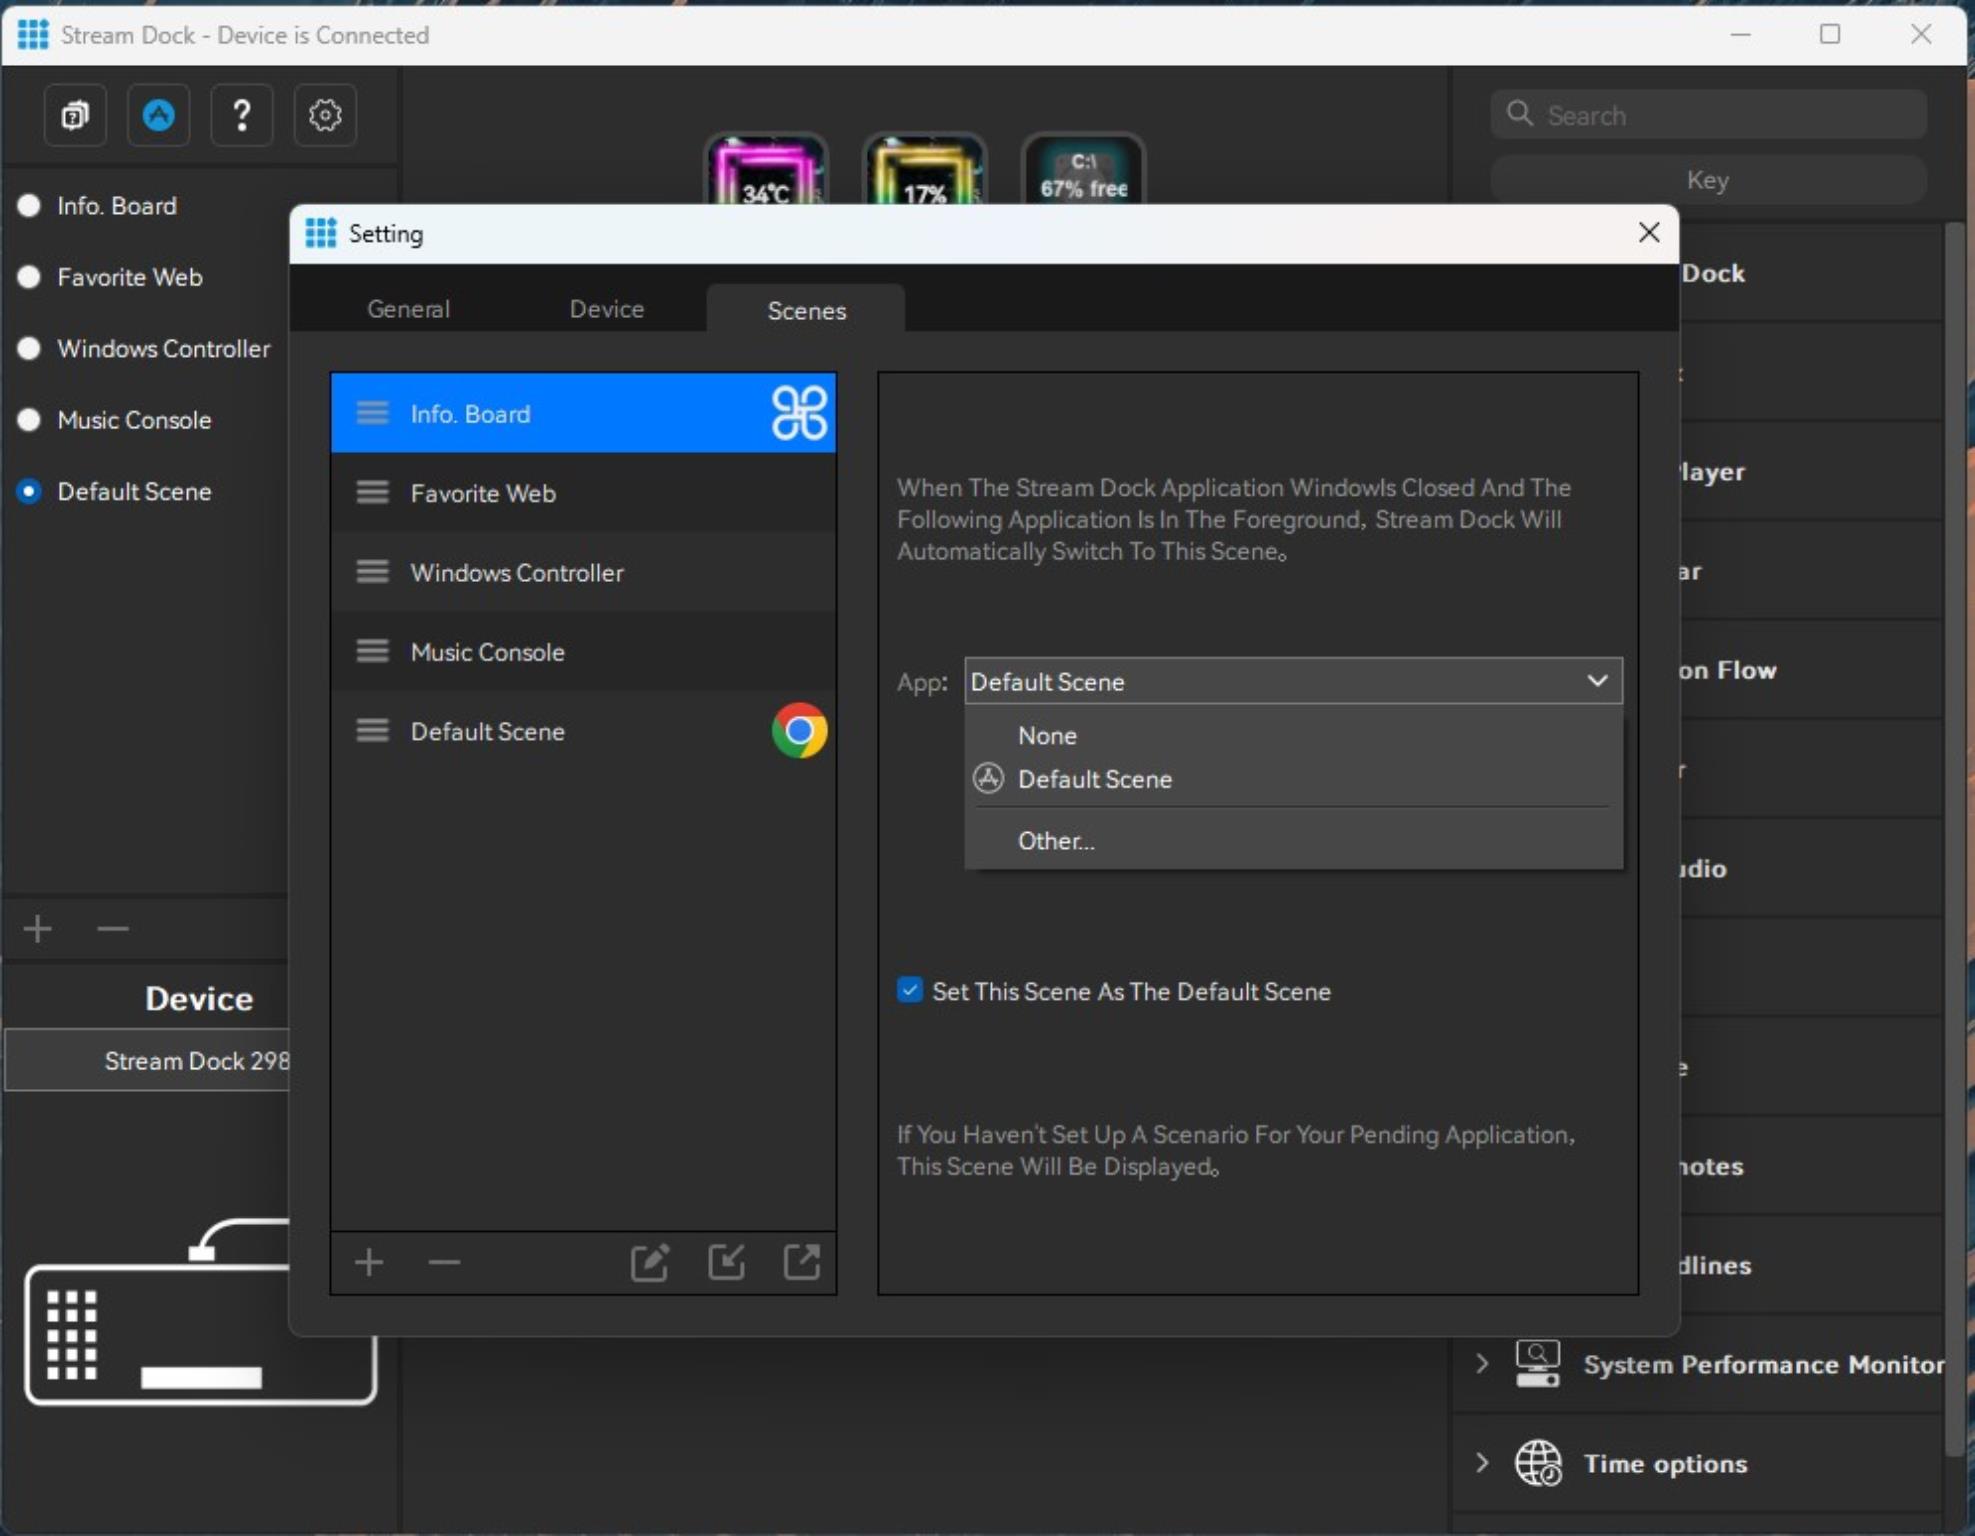Click drag handle of Music Console row

click(373, 652)
